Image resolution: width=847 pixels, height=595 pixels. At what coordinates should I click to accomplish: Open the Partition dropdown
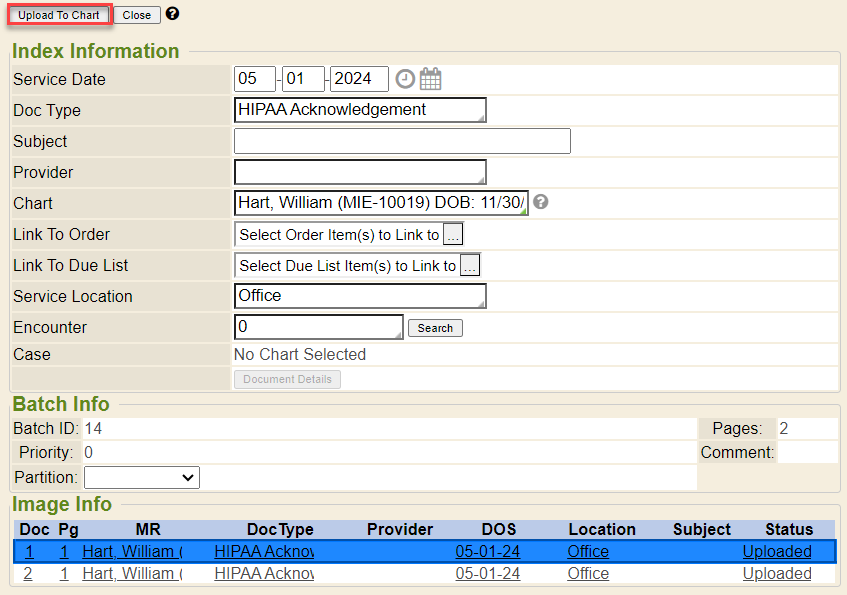pyautogui.click(x=141, y=478)
